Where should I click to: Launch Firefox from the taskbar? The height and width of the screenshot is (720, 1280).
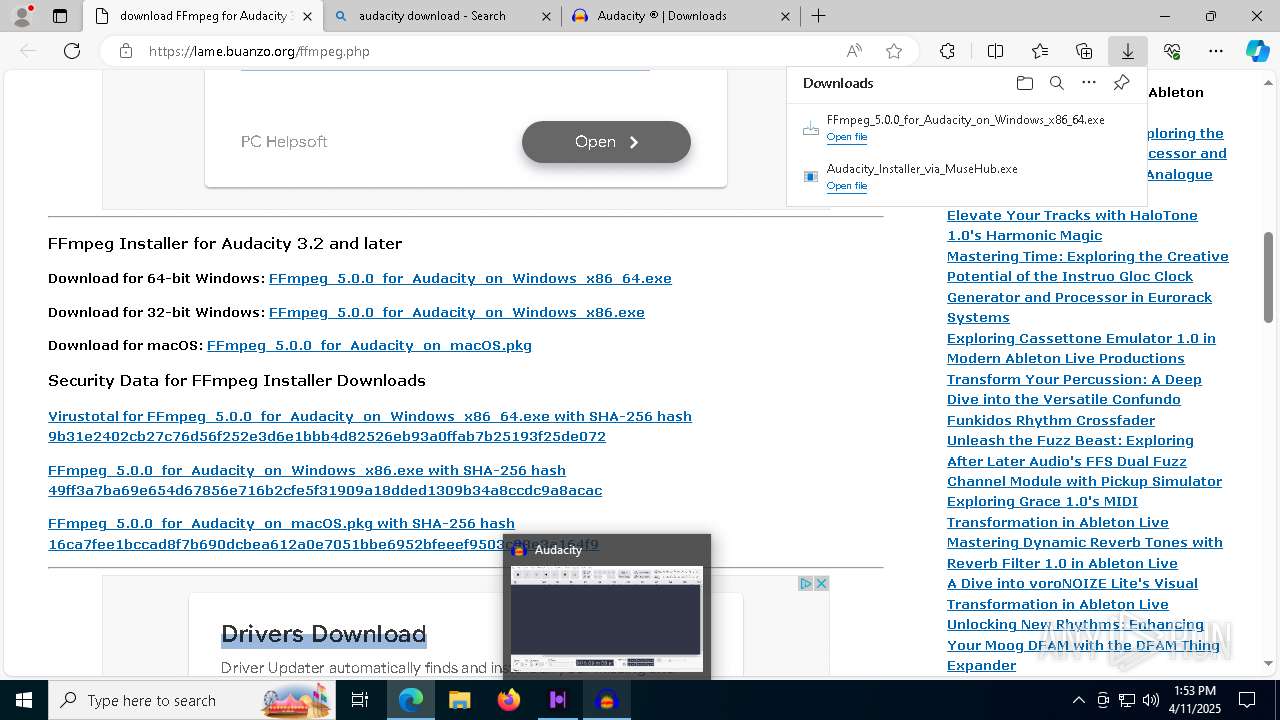[x=508, y=700]
